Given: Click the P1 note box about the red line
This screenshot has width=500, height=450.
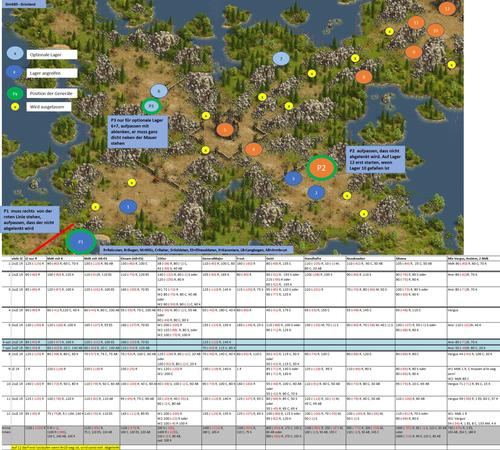Looking at the screenshot, I should click(30, 220).
